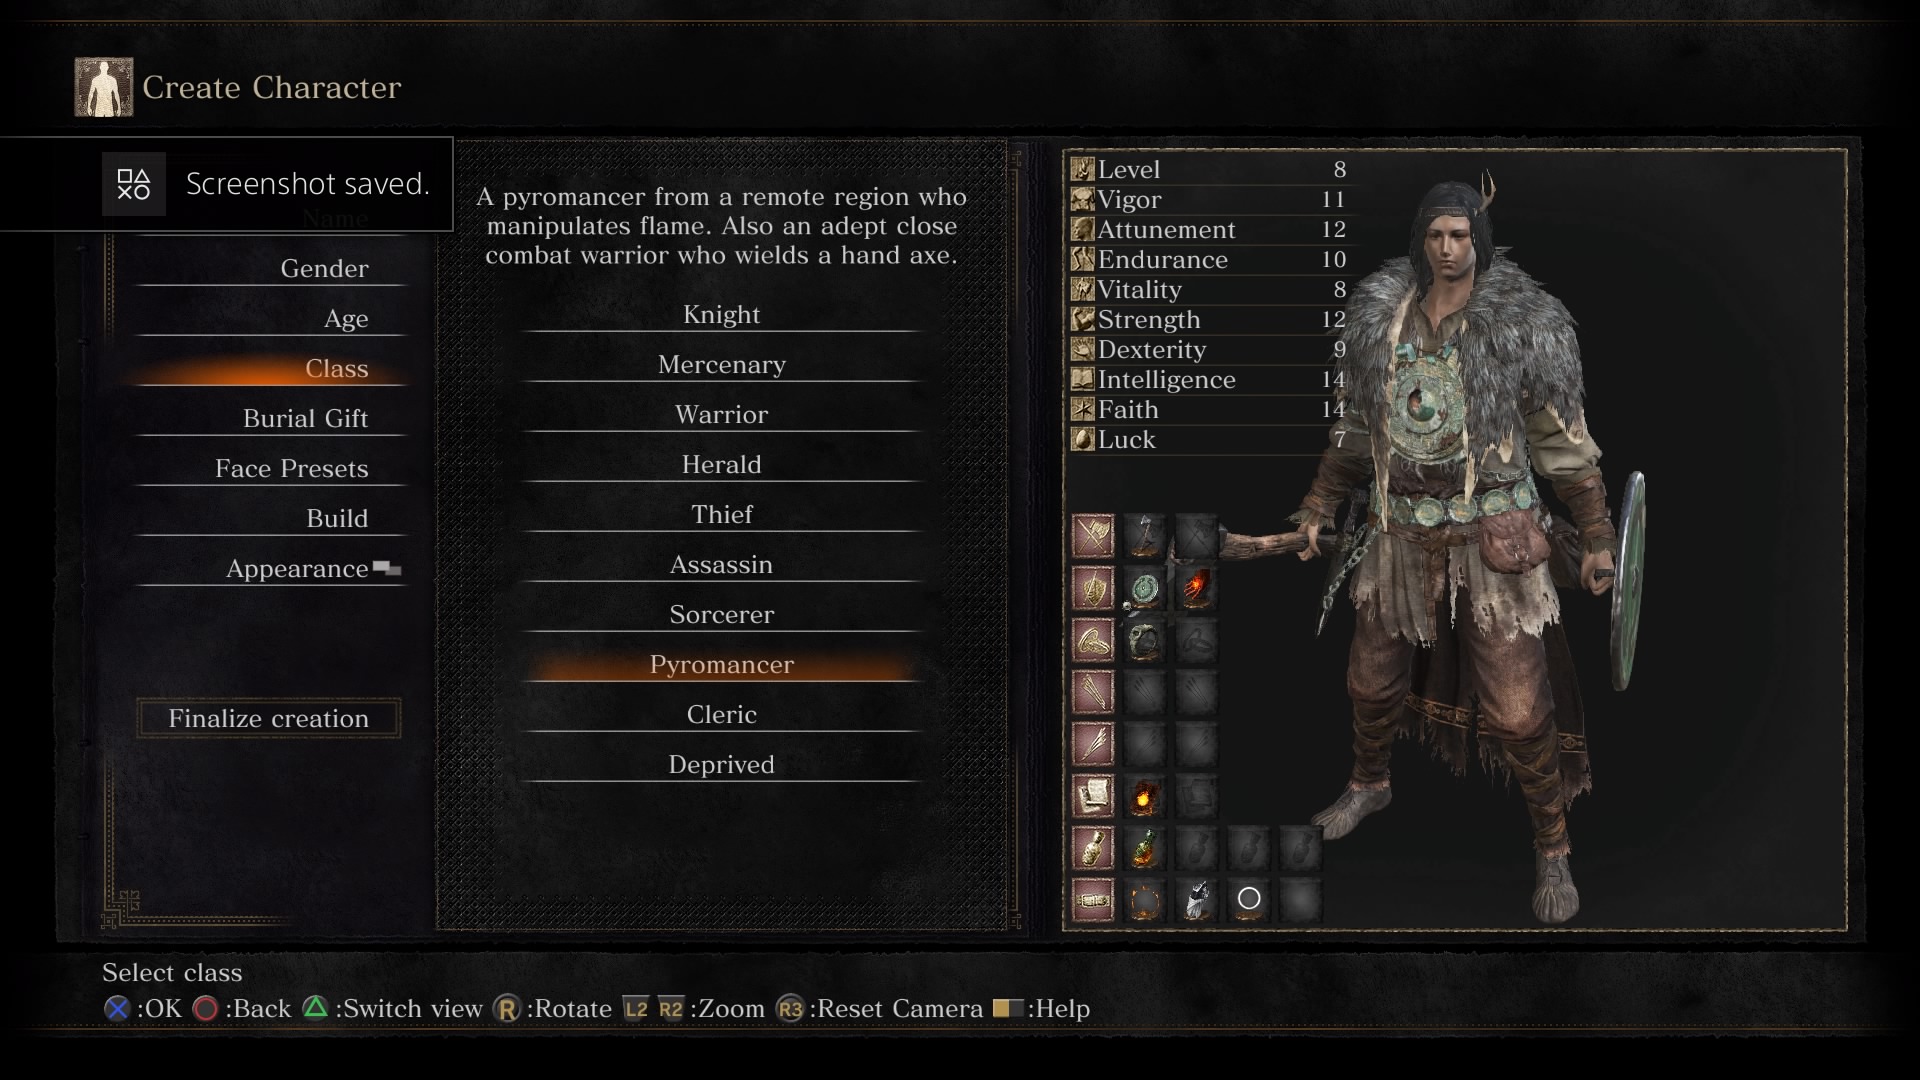Select the pyromancy flame icon beside shield

tap(1197, 589)
